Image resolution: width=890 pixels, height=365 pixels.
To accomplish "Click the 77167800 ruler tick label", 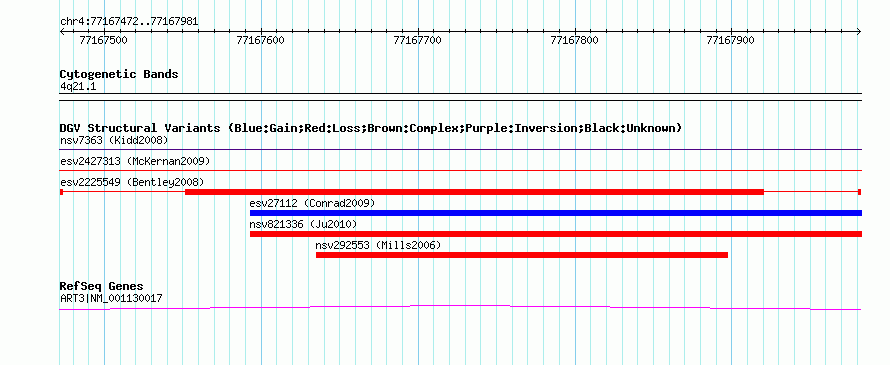I will pyautogui.click(x=574, y=40).
